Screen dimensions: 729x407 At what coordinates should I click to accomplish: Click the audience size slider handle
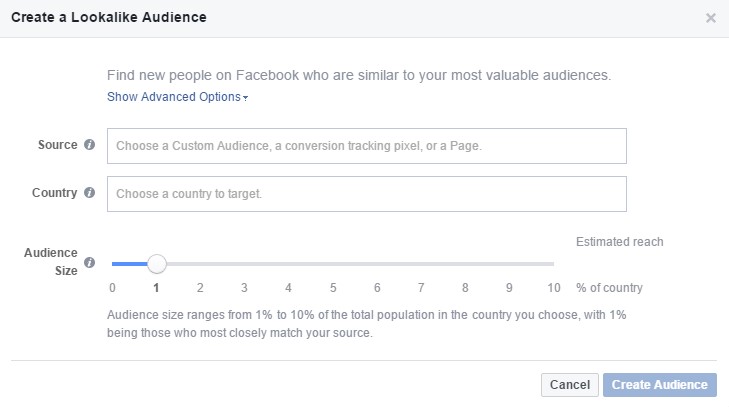coord(156,264)
